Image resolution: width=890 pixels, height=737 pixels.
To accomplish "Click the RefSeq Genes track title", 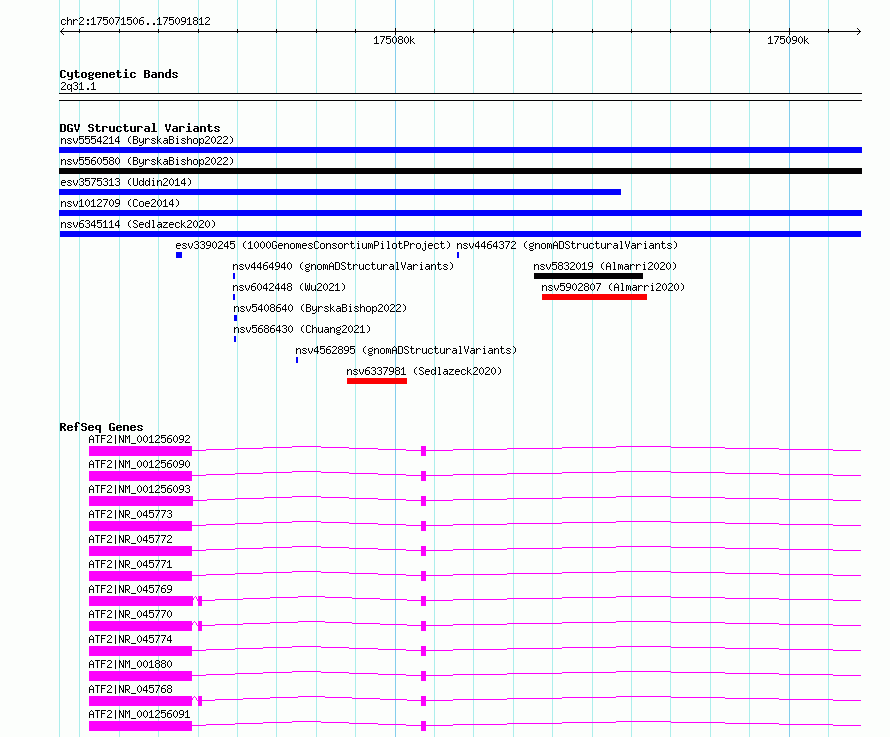I will tap(101, 427).
